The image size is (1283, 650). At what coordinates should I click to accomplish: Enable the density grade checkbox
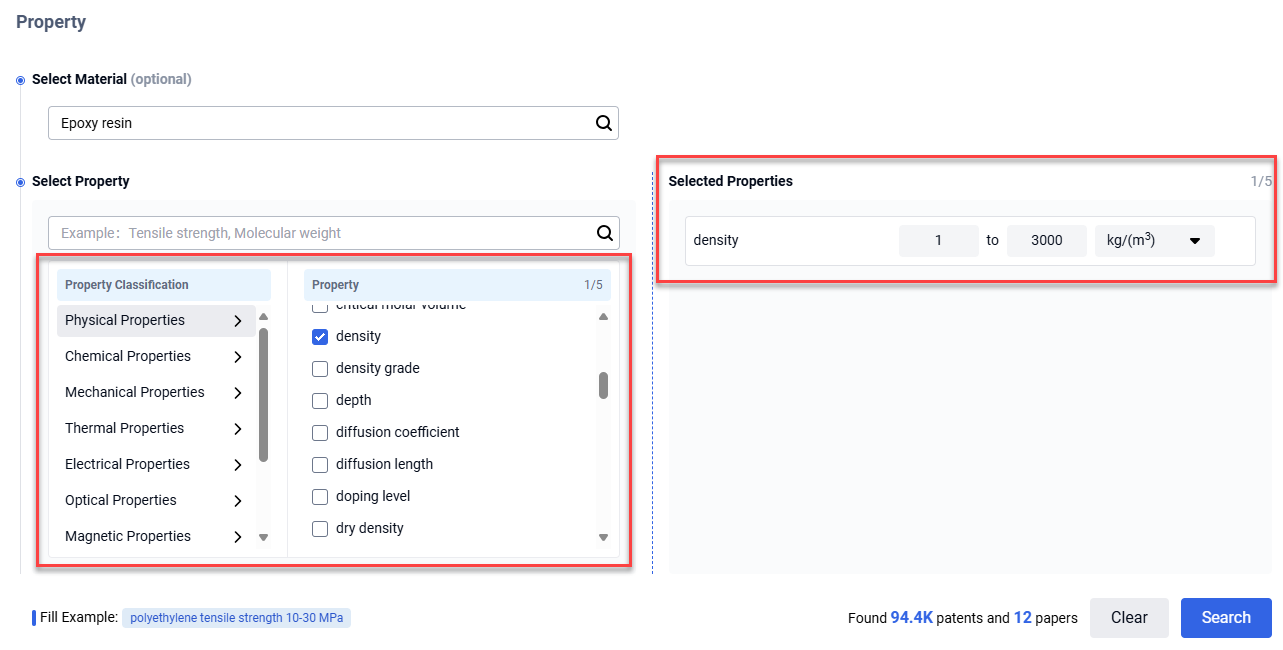[320, 368]
